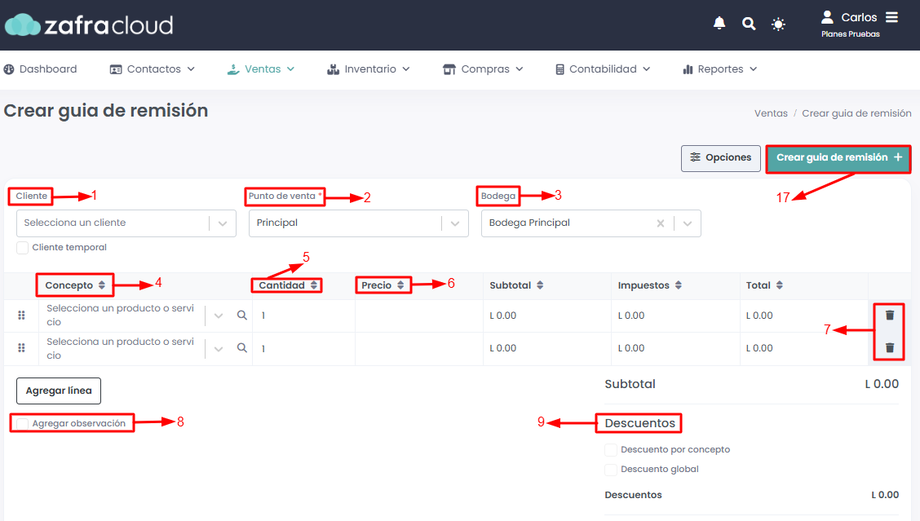Enable Descuento global
Image resolution: width=920 pixels, height=521 pixels.
pos(611,469)
